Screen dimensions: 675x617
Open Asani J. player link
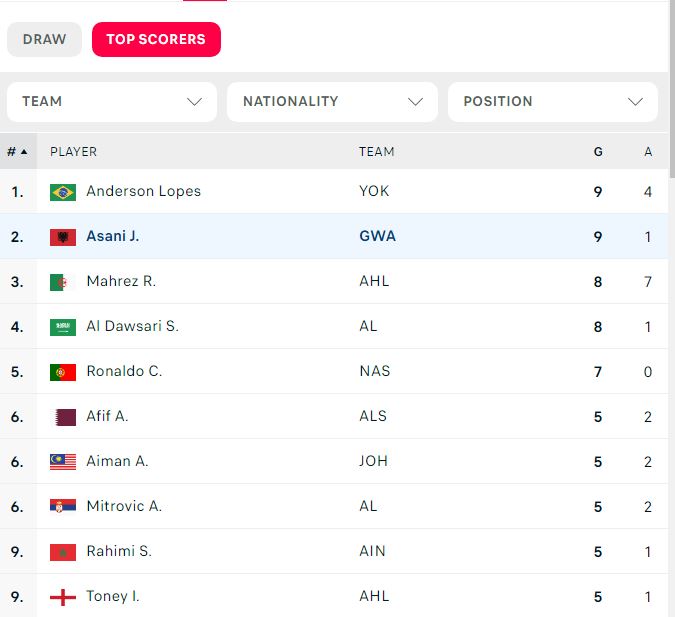[113, 237]
